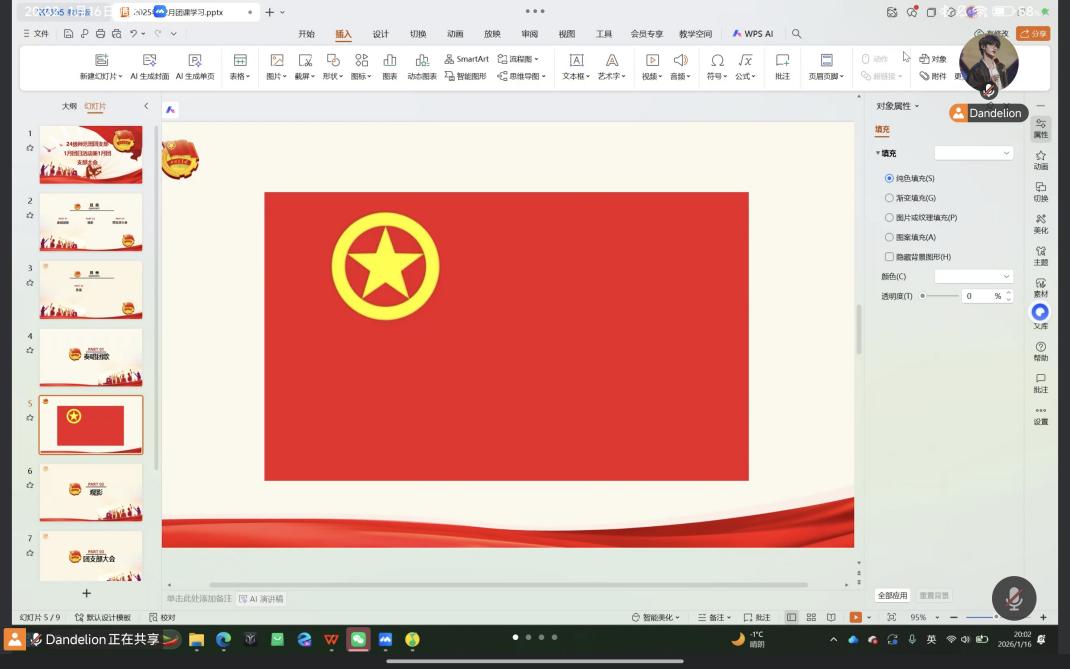Screen dimensions: 1070x669
Task: Check 隐藏背景图形(H) checkbox
Action: click(x=889, y=257)
